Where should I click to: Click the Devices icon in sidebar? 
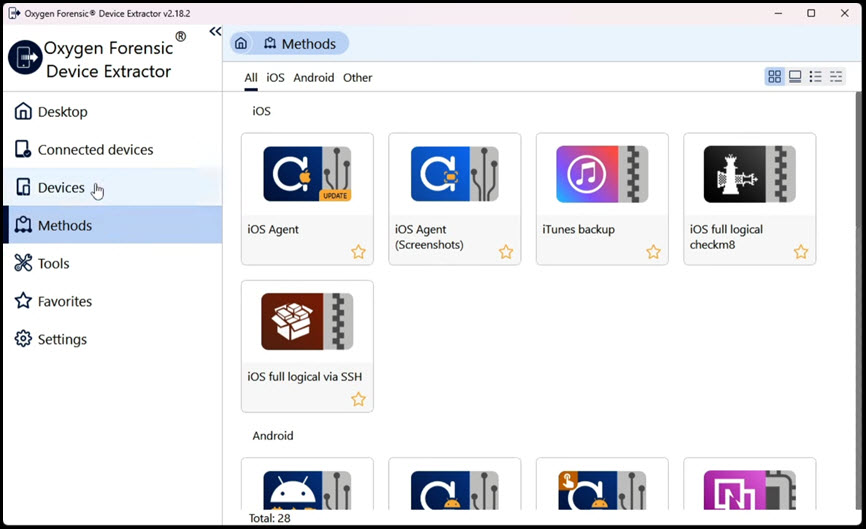coord(23,187)
